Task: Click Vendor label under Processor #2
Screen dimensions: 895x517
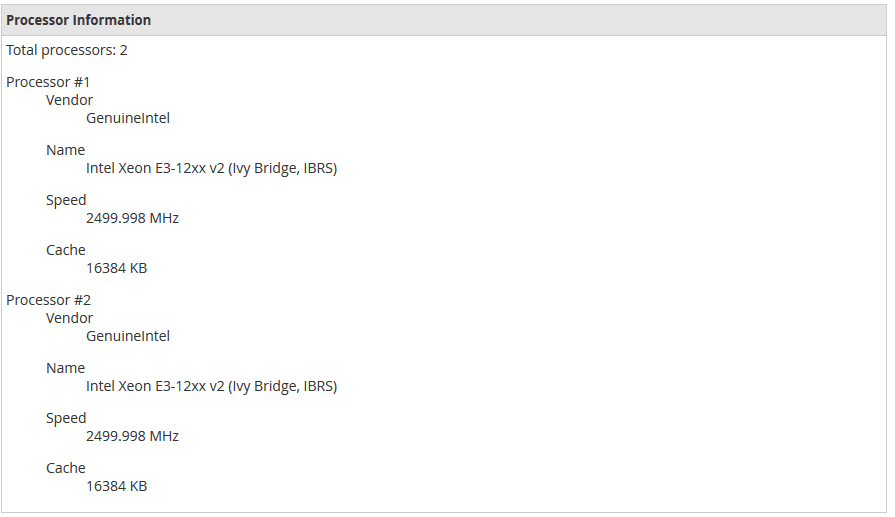Action: point(69,318)
